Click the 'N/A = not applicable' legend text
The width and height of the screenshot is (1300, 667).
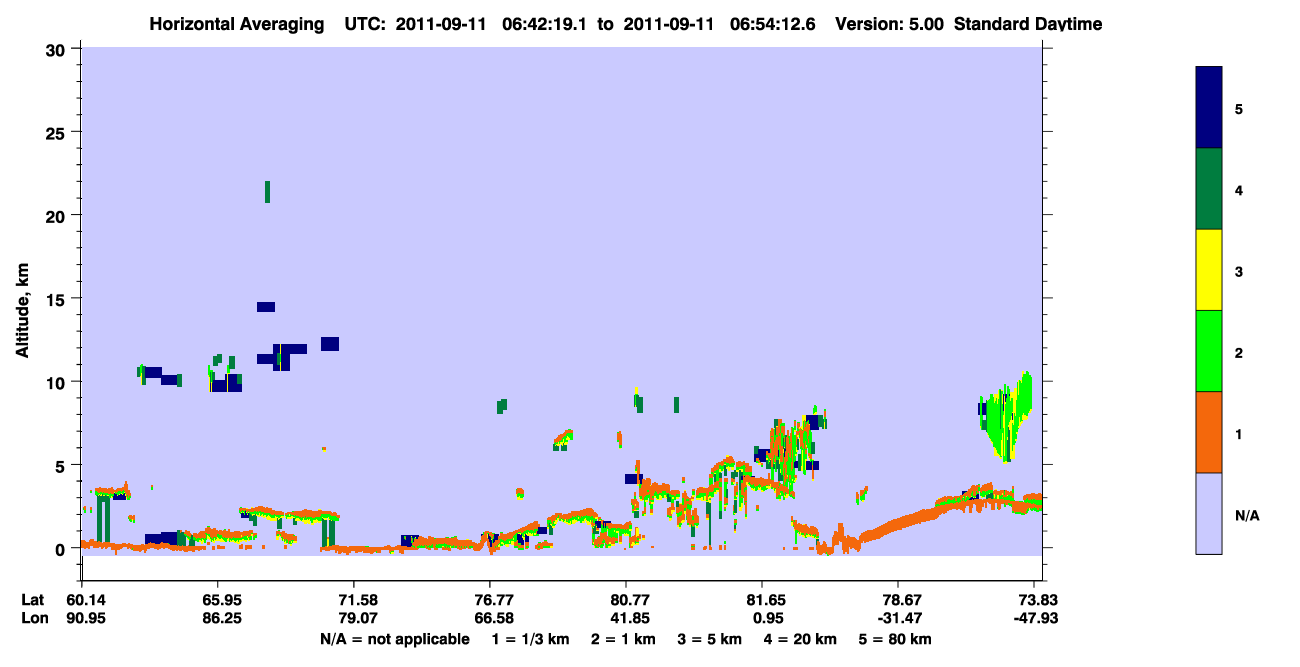[395, 639]
